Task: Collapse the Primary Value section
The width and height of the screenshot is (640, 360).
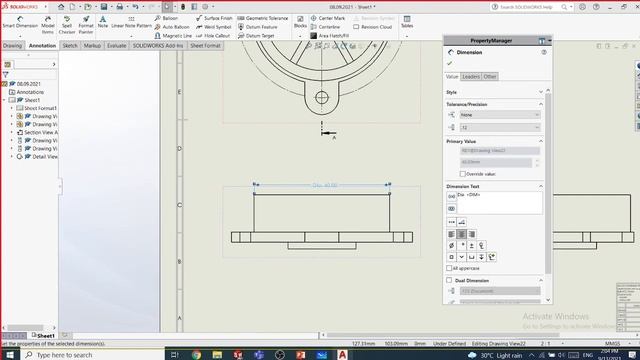Action: point(541,141)
